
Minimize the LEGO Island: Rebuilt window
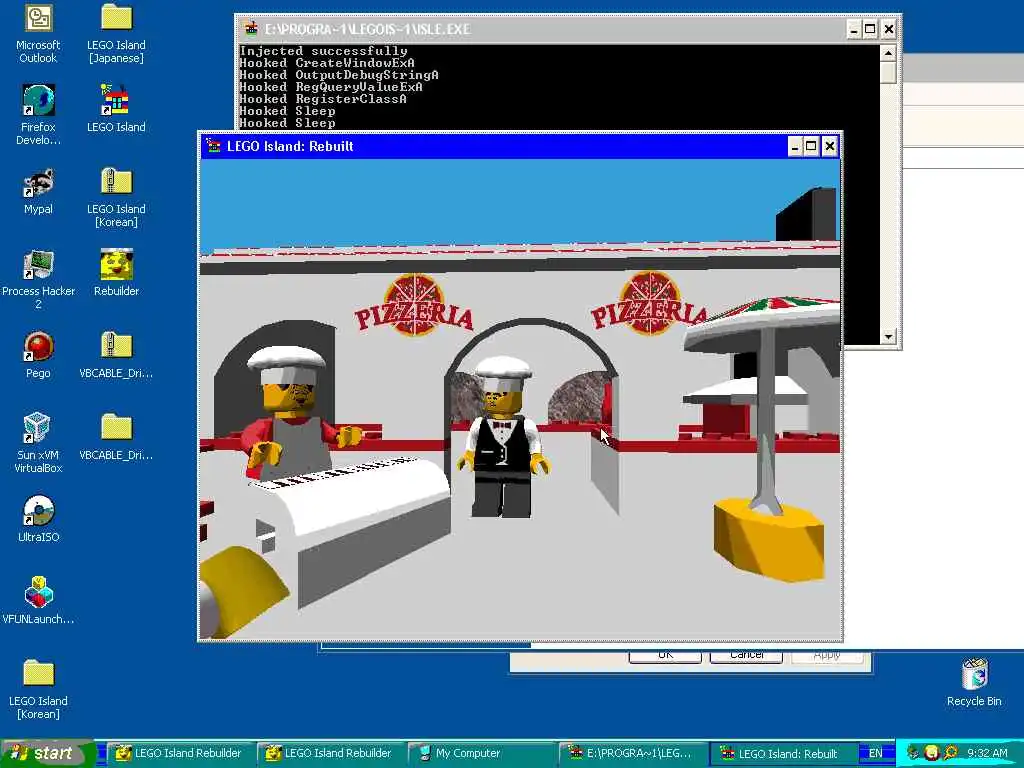click(x=794, y=146)
